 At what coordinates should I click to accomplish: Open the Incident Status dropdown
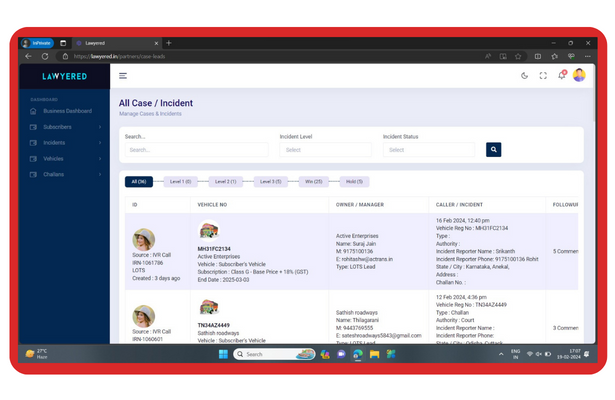point(428,150)
